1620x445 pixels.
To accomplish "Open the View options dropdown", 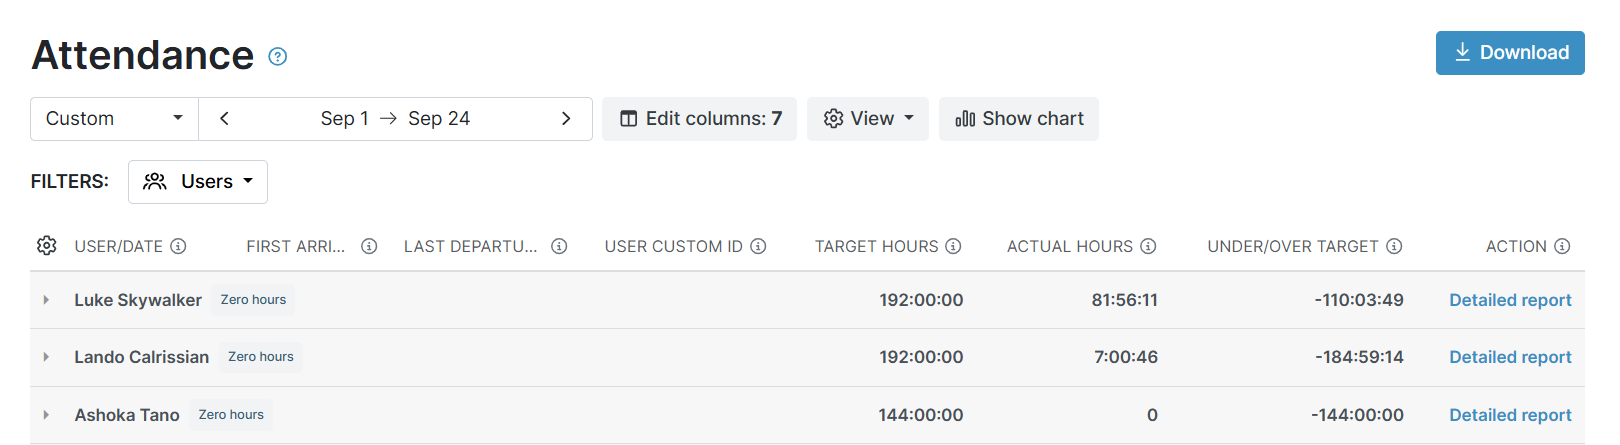I will click(868, 119).
